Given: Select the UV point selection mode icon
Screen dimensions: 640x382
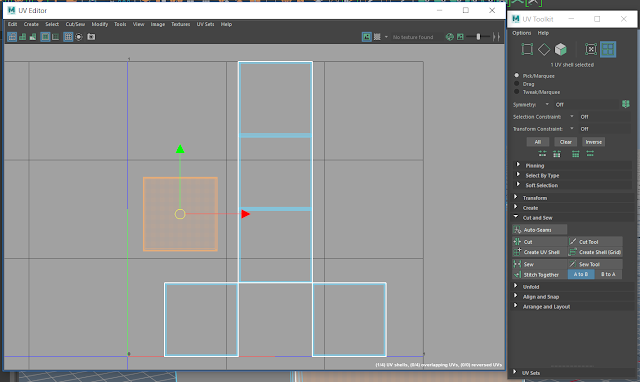Looking at the screenshot, I should tap(591, 49).
